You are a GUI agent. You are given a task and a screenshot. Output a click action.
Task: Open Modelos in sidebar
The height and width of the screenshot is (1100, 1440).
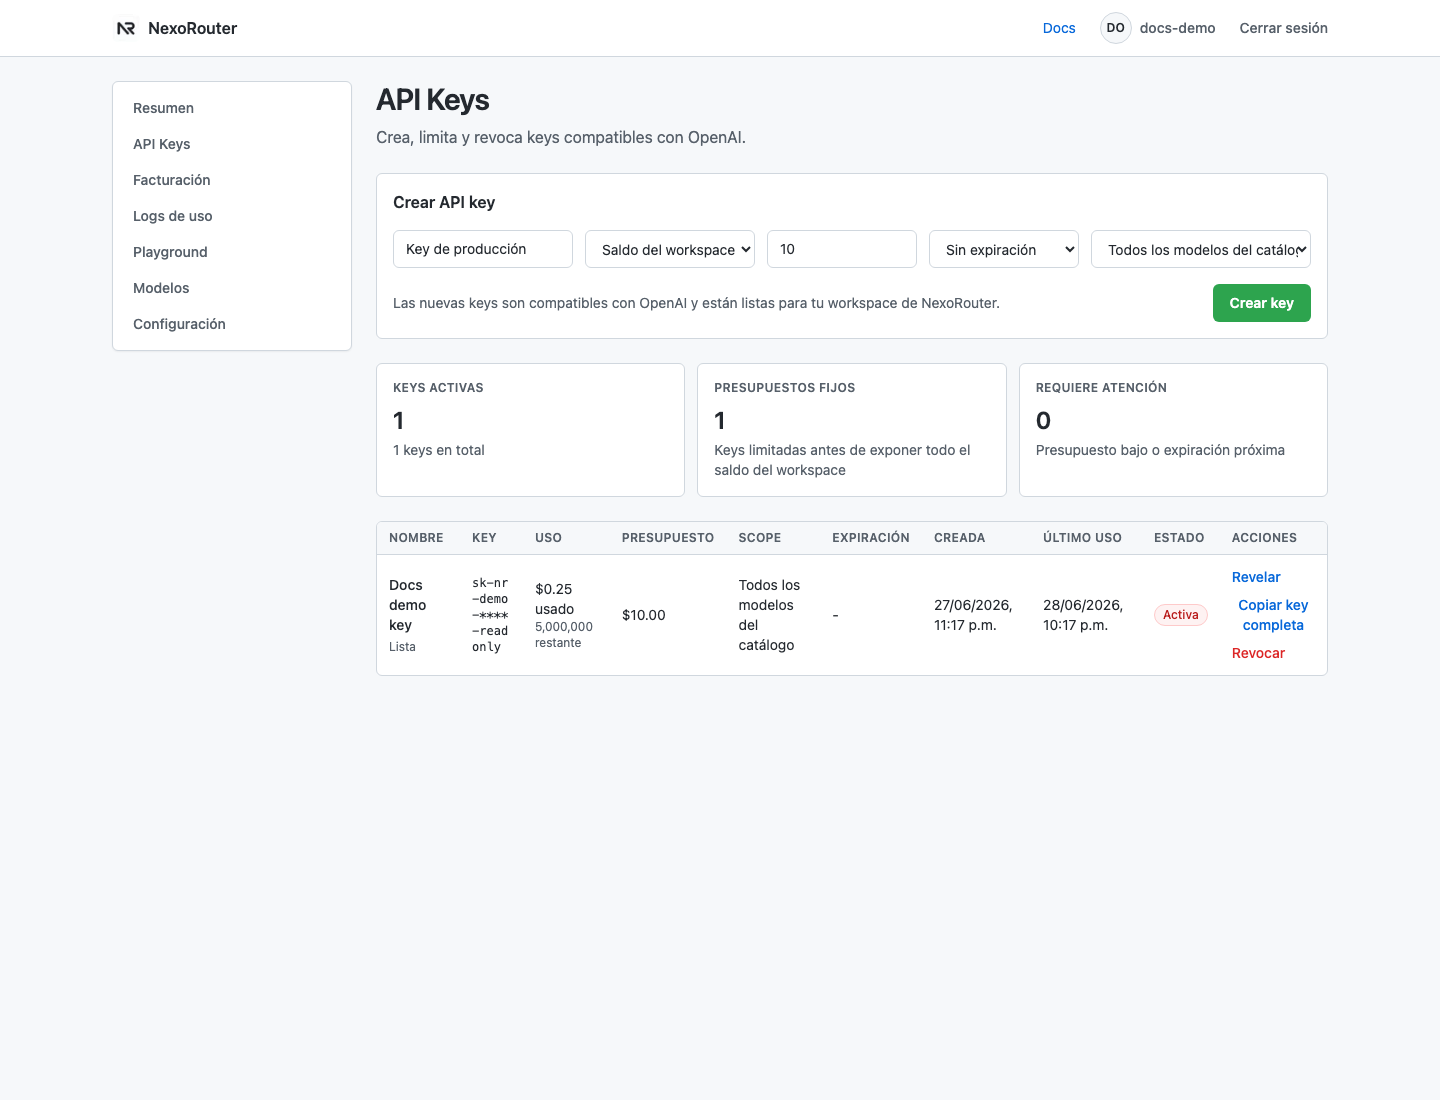pyautogui.click(x=232, y=288)
